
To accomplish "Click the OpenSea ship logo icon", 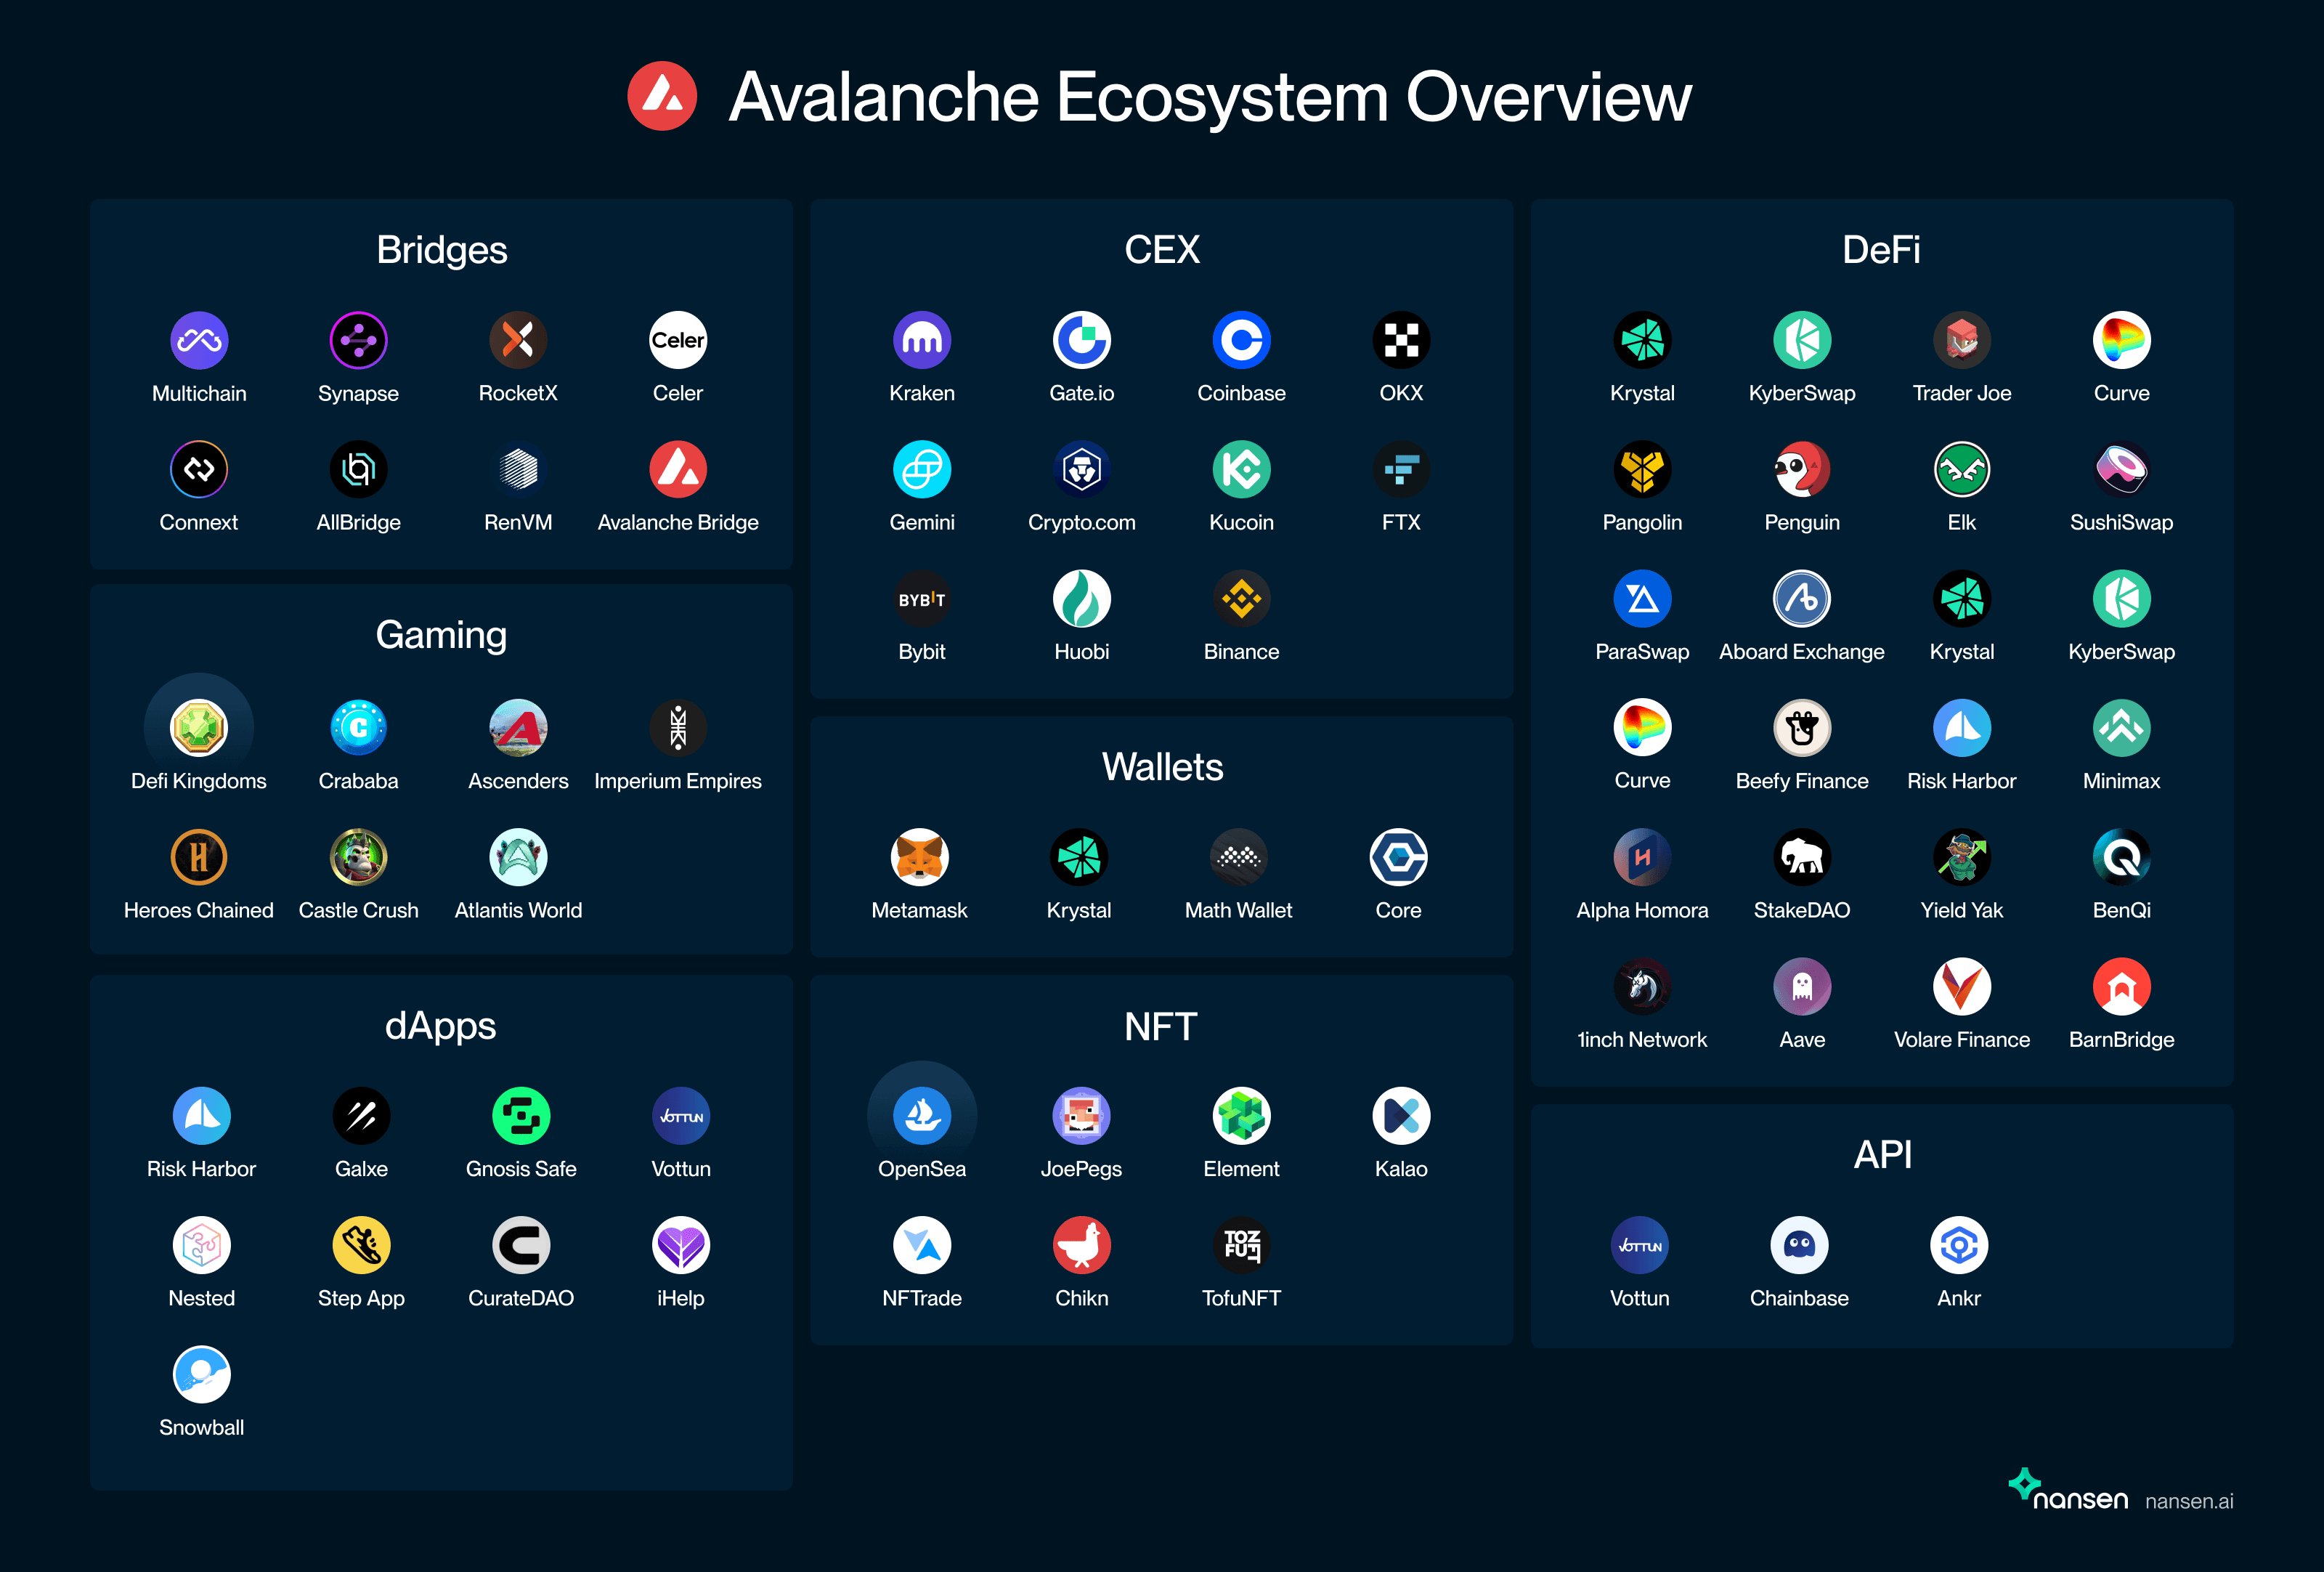I will 922,1116.
